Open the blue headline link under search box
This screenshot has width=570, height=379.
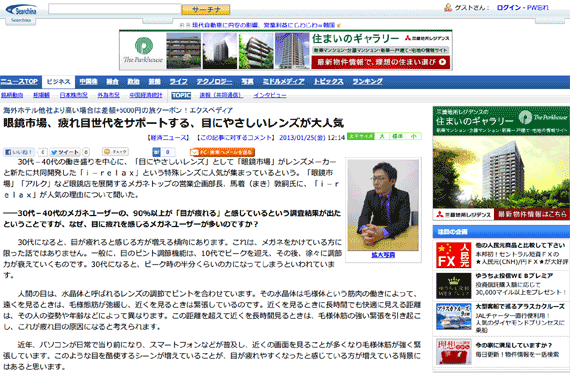(x=263, y=25)
